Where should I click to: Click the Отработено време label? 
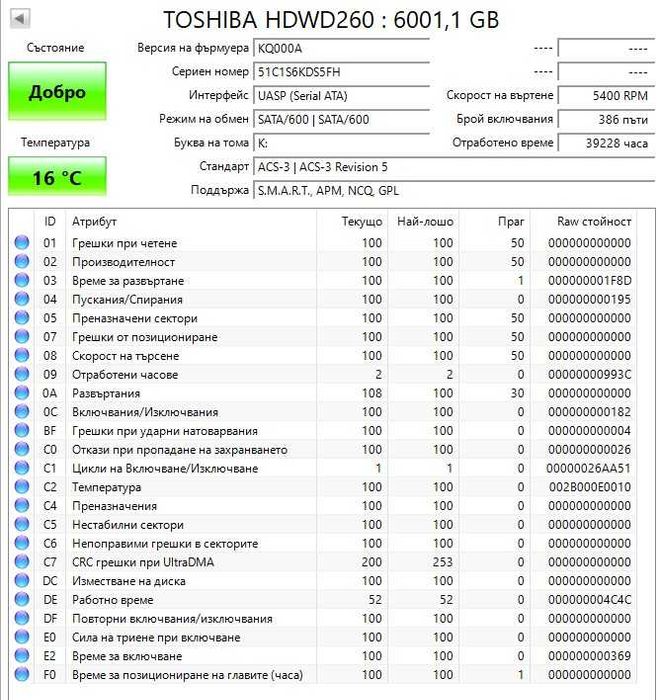(x=503, y=143)
